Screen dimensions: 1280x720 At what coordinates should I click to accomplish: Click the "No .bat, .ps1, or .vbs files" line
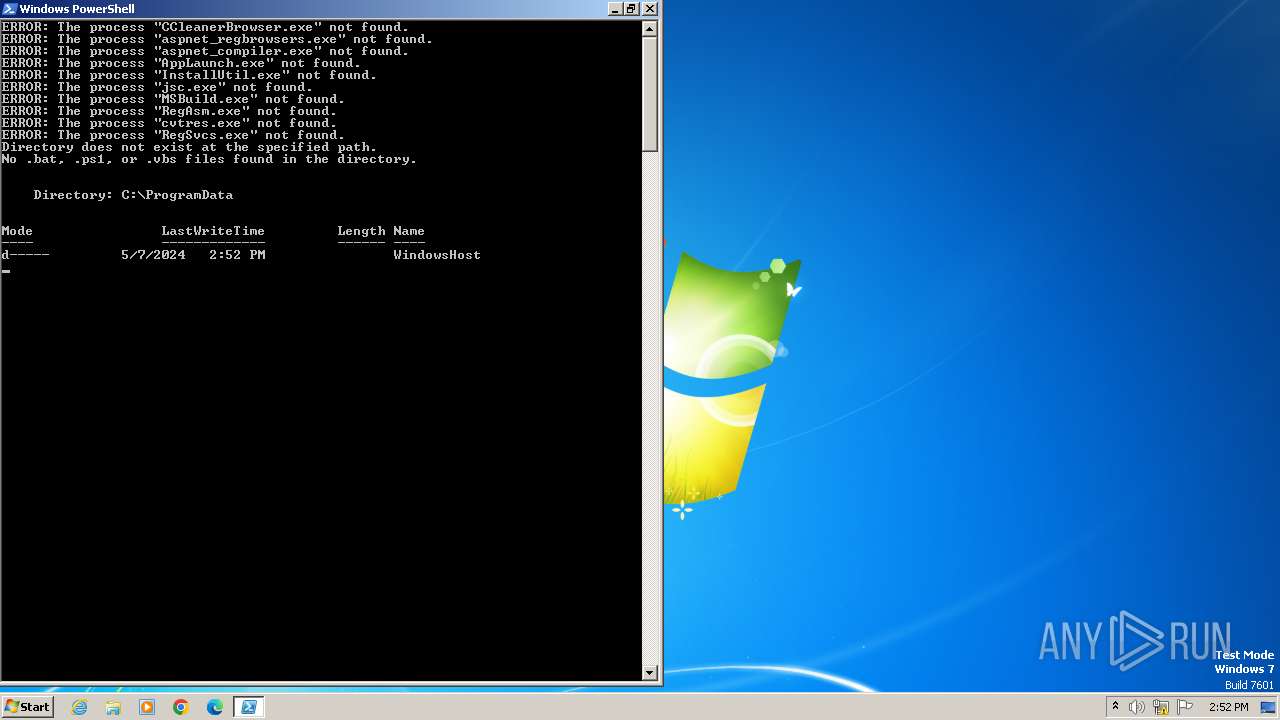click(x=209, y=159)
